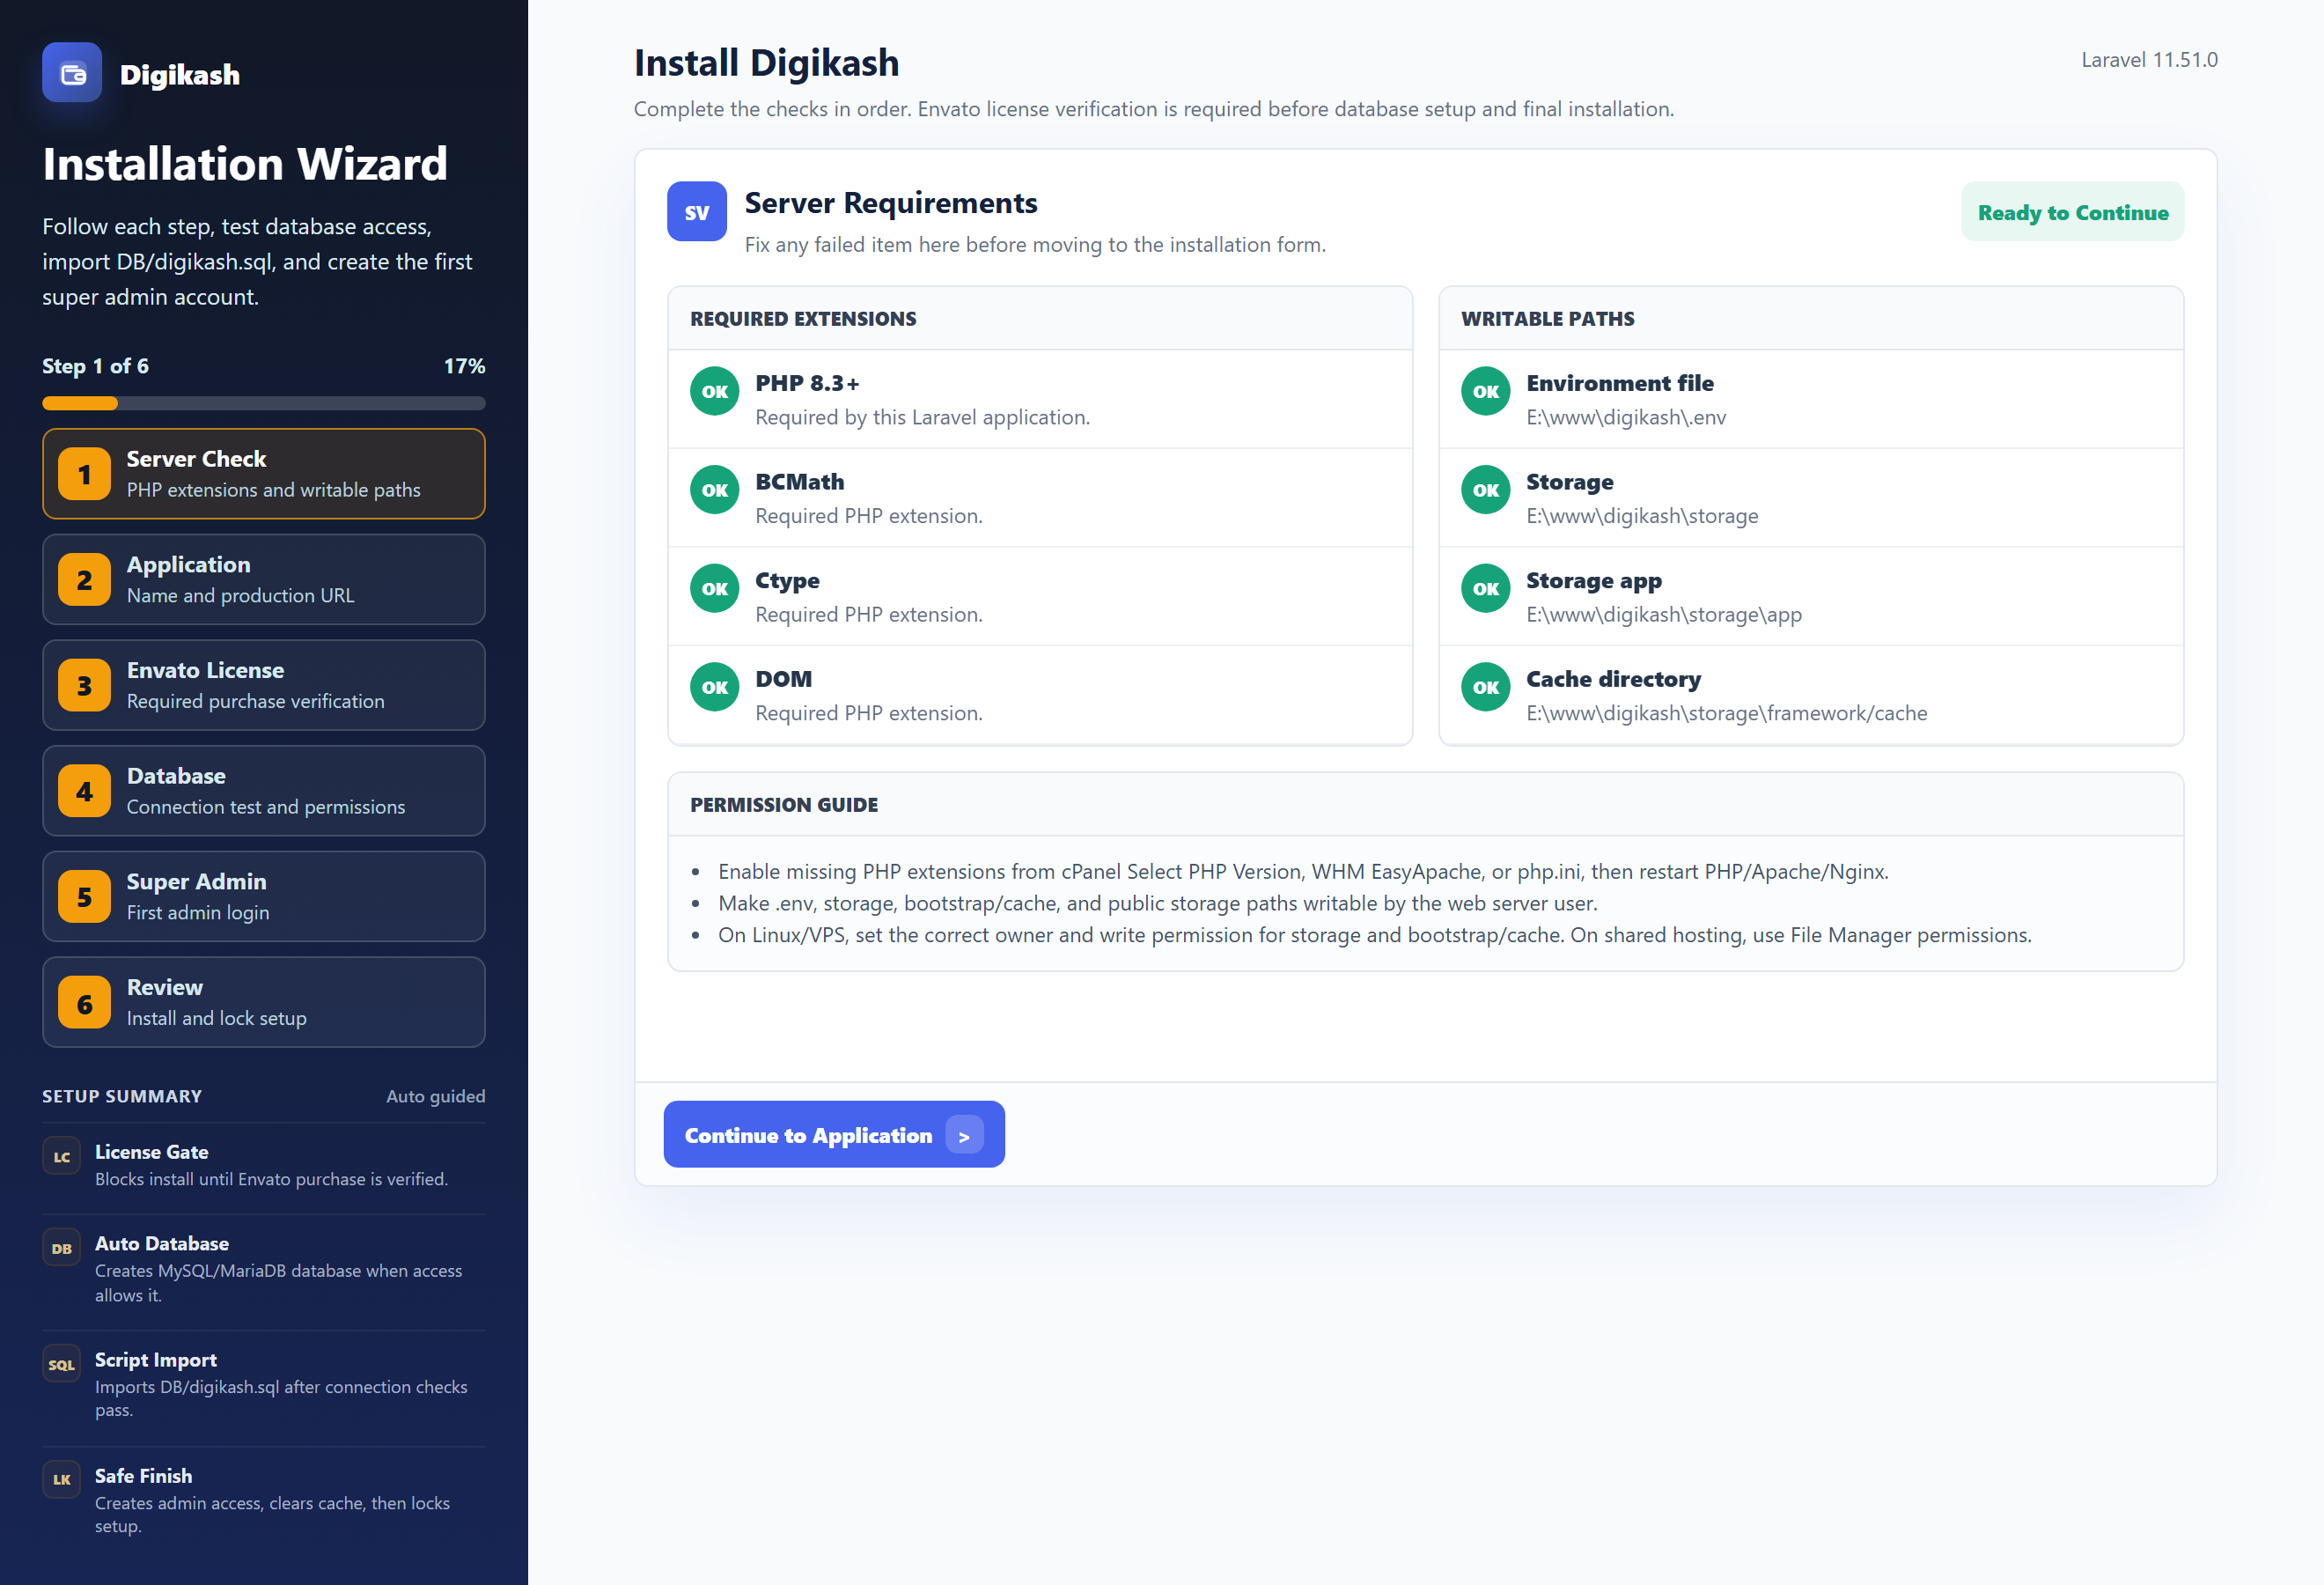
Task: Click the SV Server Requirements badge icon
Action: pos(697,212)
